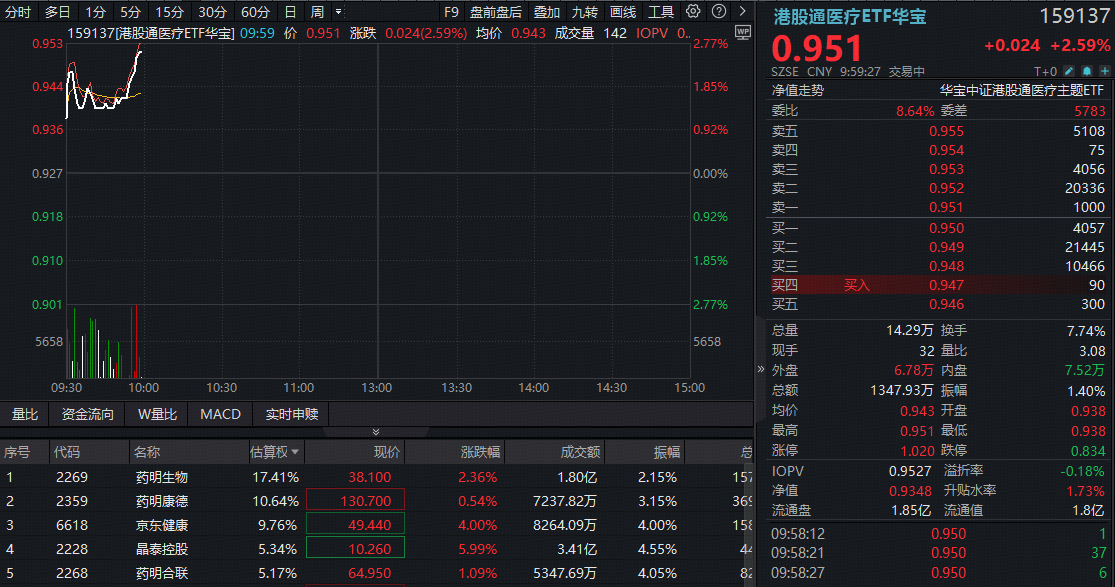1115x587 pixels.
Task: Click 京东健康 green-bordered price 49.440
Action: click(x=355, y=524)
